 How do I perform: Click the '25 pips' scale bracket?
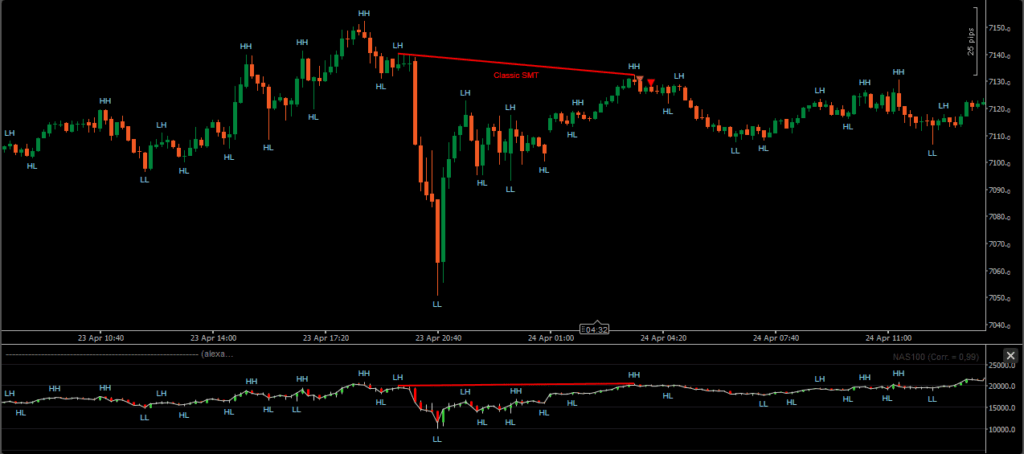click(x=973, y=41)
